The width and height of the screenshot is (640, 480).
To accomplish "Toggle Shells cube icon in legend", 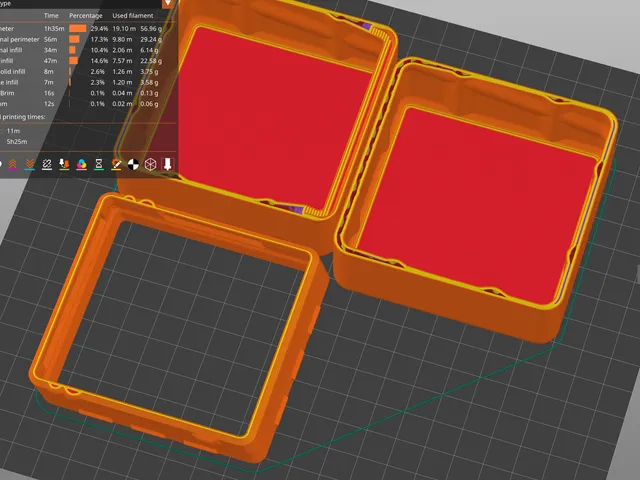I will [151, 164].
